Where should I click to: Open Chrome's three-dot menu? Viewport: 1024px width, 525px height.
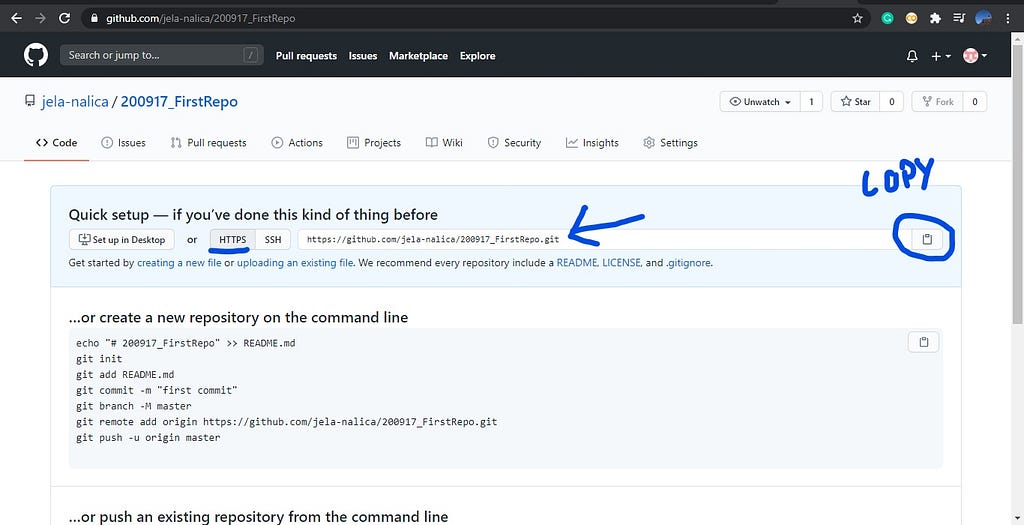tap(1009, 18)
